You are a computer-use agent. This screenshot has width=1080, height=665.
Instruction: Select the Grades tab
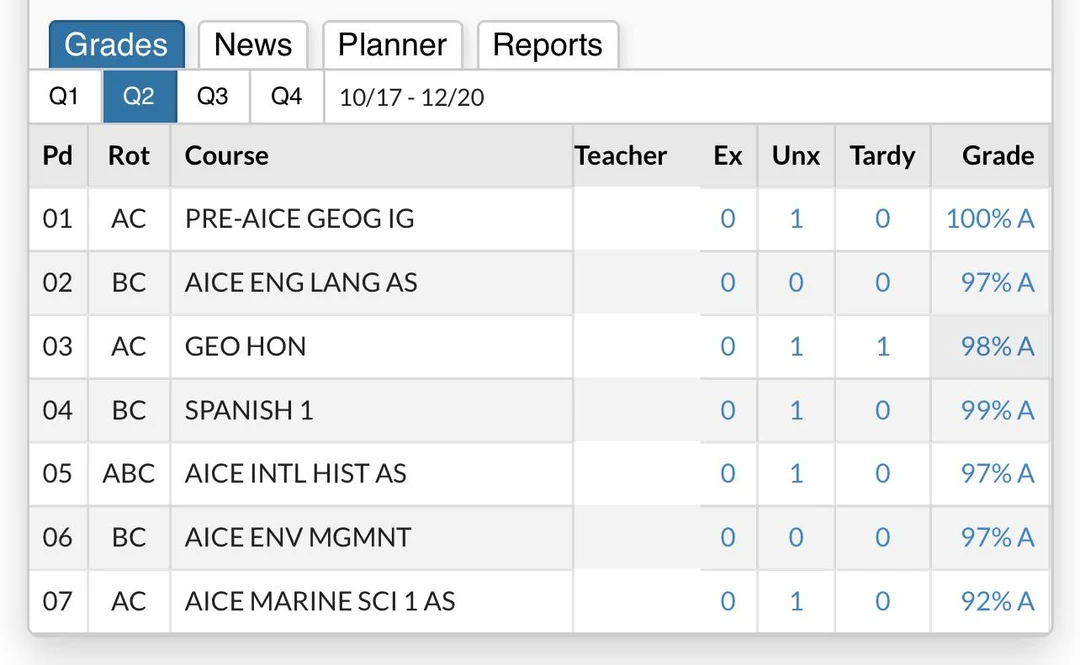tap(116, 44)
